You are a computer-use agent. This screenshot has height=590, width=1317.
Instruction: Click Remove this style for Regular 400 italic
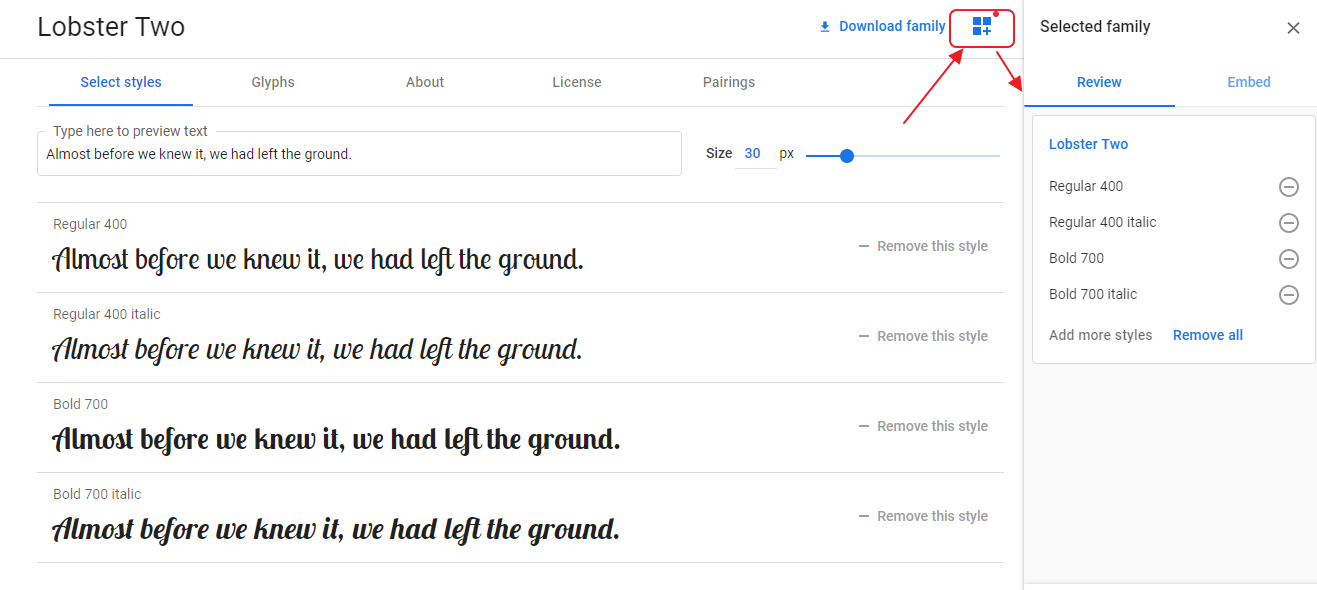click(x=923, y=336)
